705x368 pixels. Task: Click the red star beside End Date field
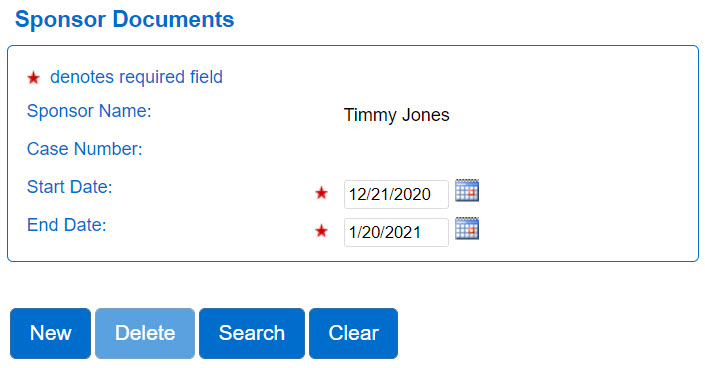(x=321, y=231)
